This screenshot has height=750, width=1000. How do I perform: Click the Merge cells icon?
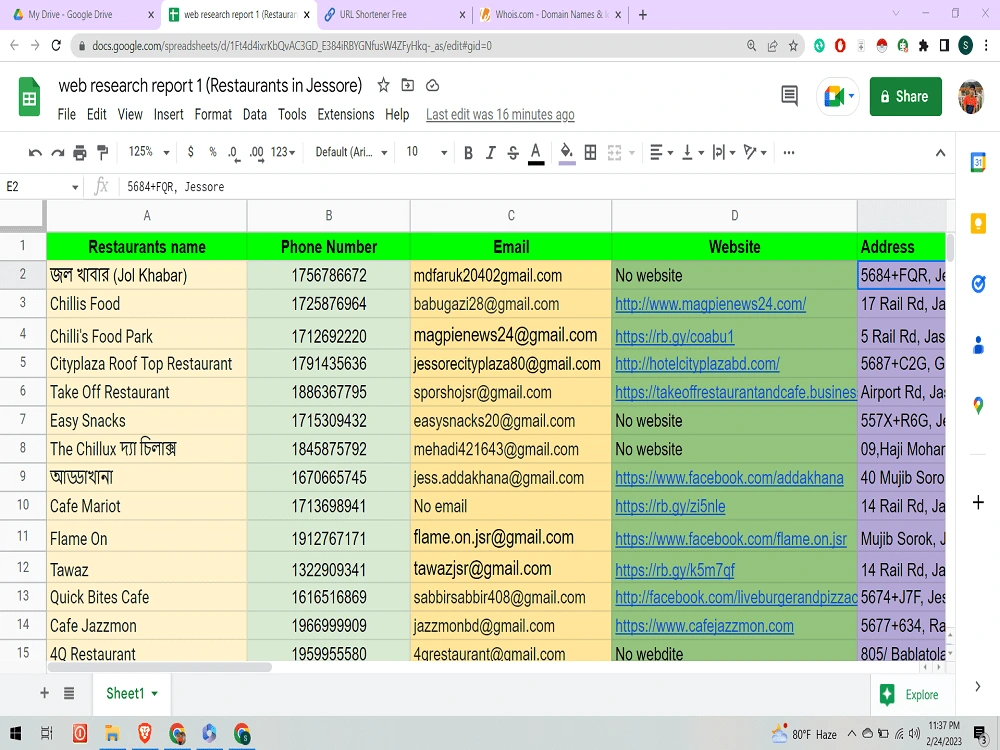(x=614, y=152)
